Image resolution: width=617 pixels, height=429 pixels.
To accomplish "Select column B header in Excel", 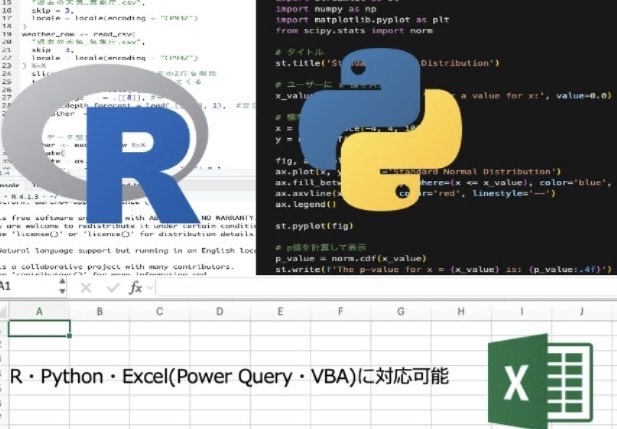I will coord(100,311).
